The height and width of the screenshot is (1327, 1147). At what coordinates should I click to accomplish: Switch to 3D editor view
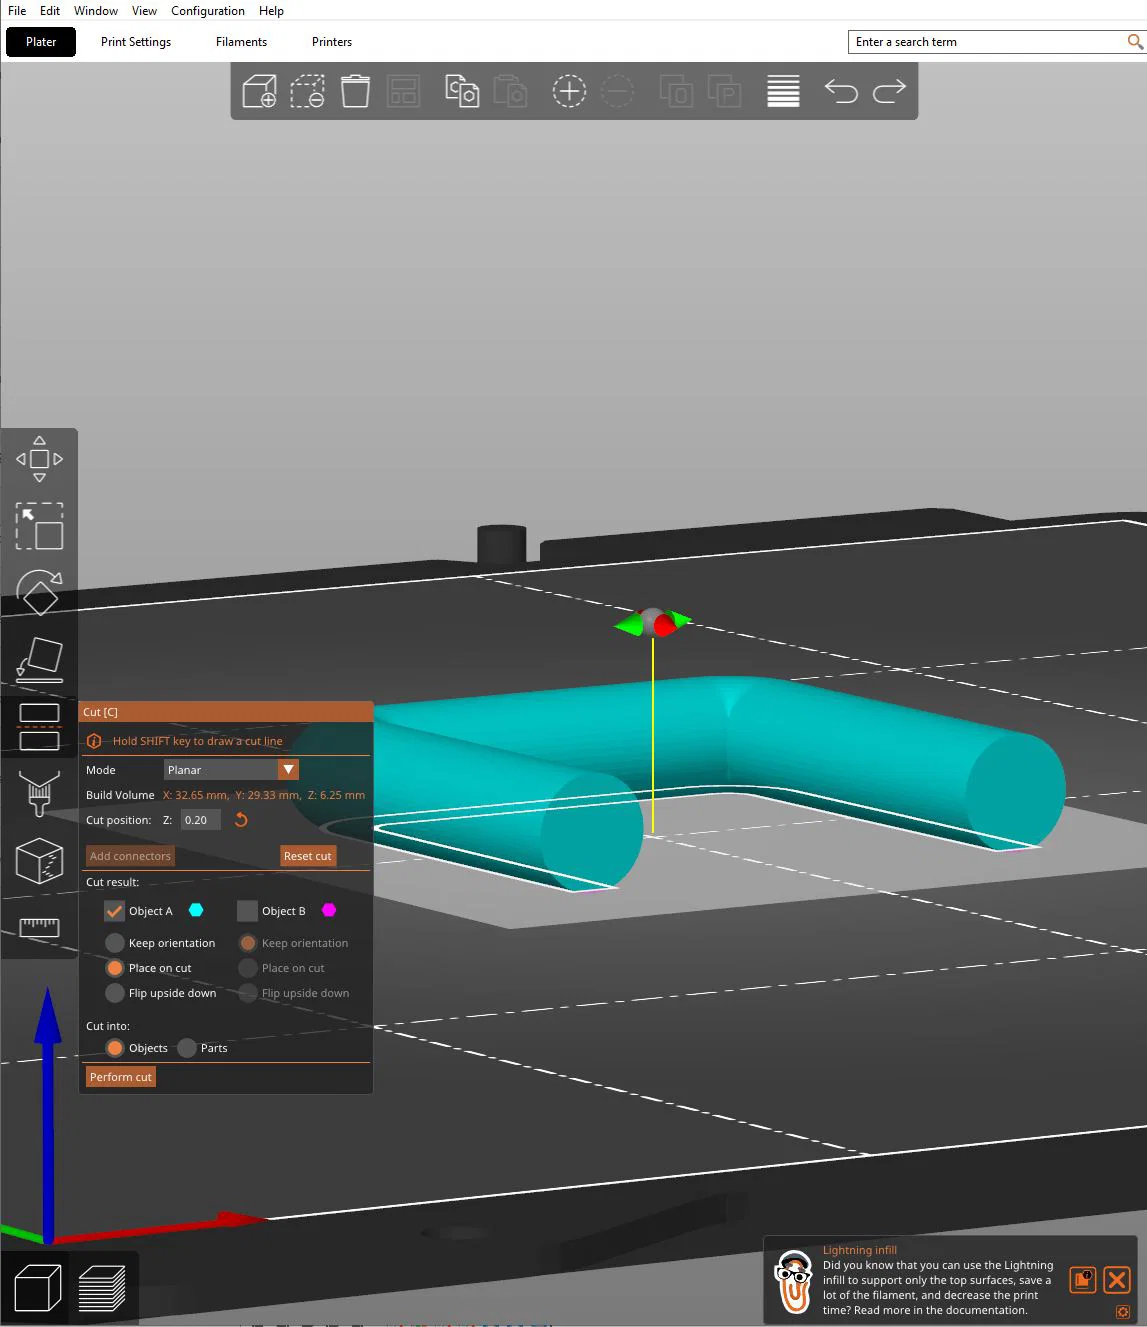pyautogui.click(x=38, y=1288)
